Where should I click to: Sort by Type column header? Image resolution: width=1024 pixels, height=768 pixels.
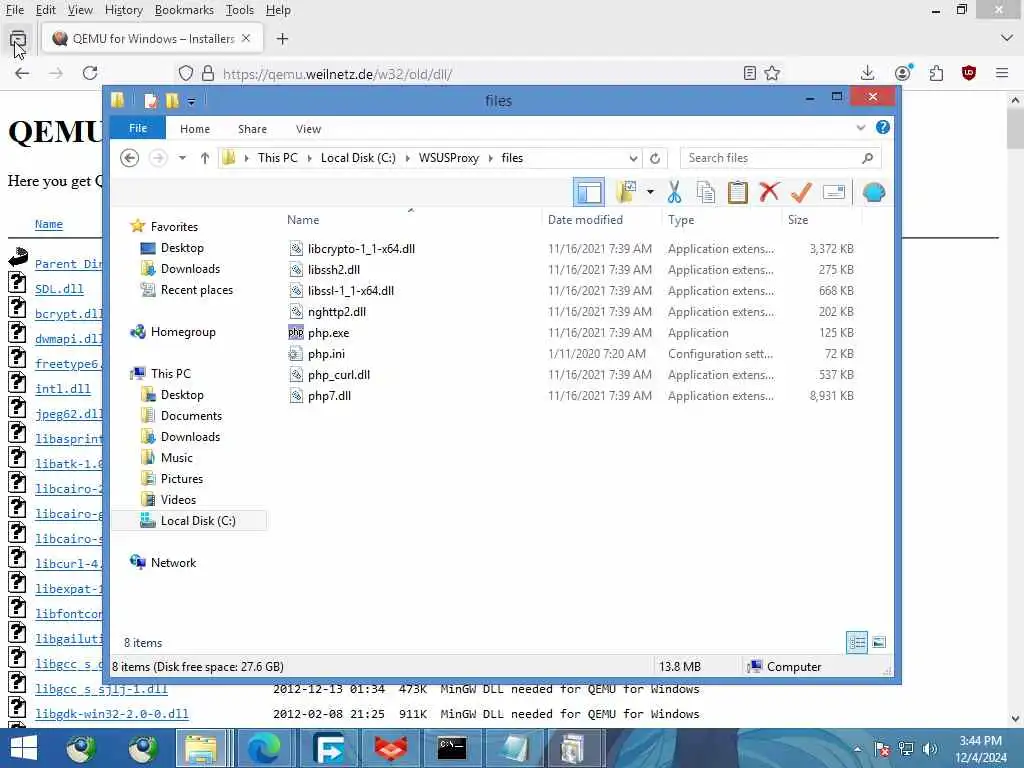click(680, 220)
